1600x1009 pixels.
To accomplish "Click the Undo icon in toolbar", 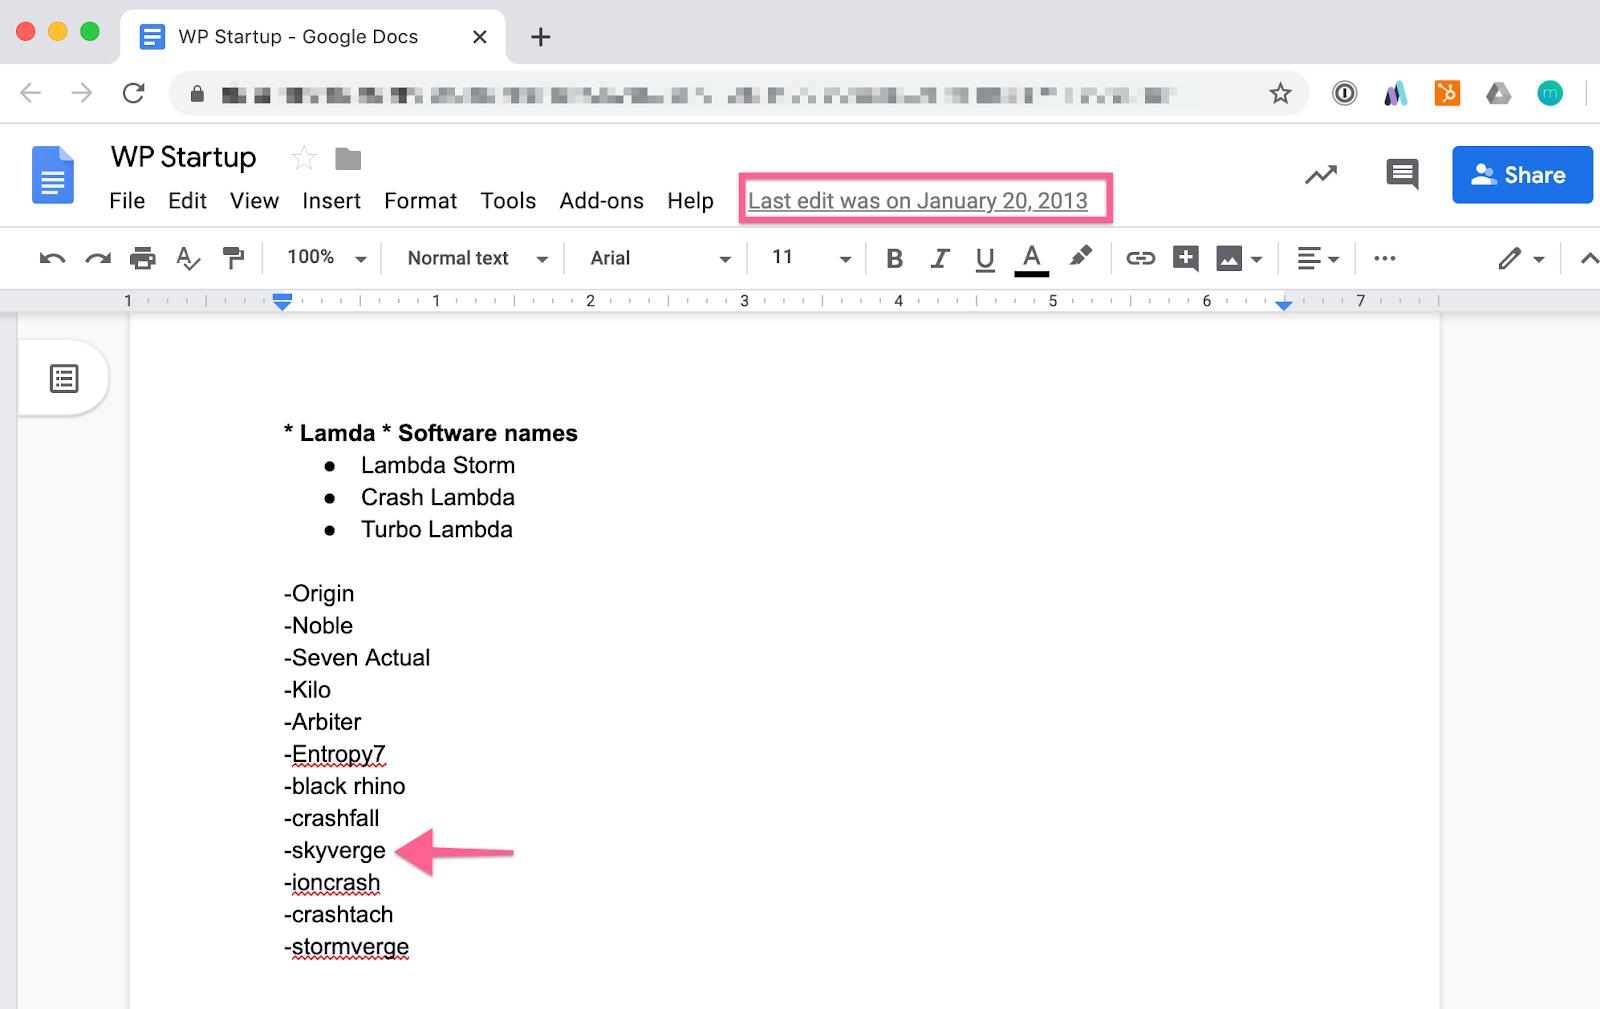I will (52, 259).
